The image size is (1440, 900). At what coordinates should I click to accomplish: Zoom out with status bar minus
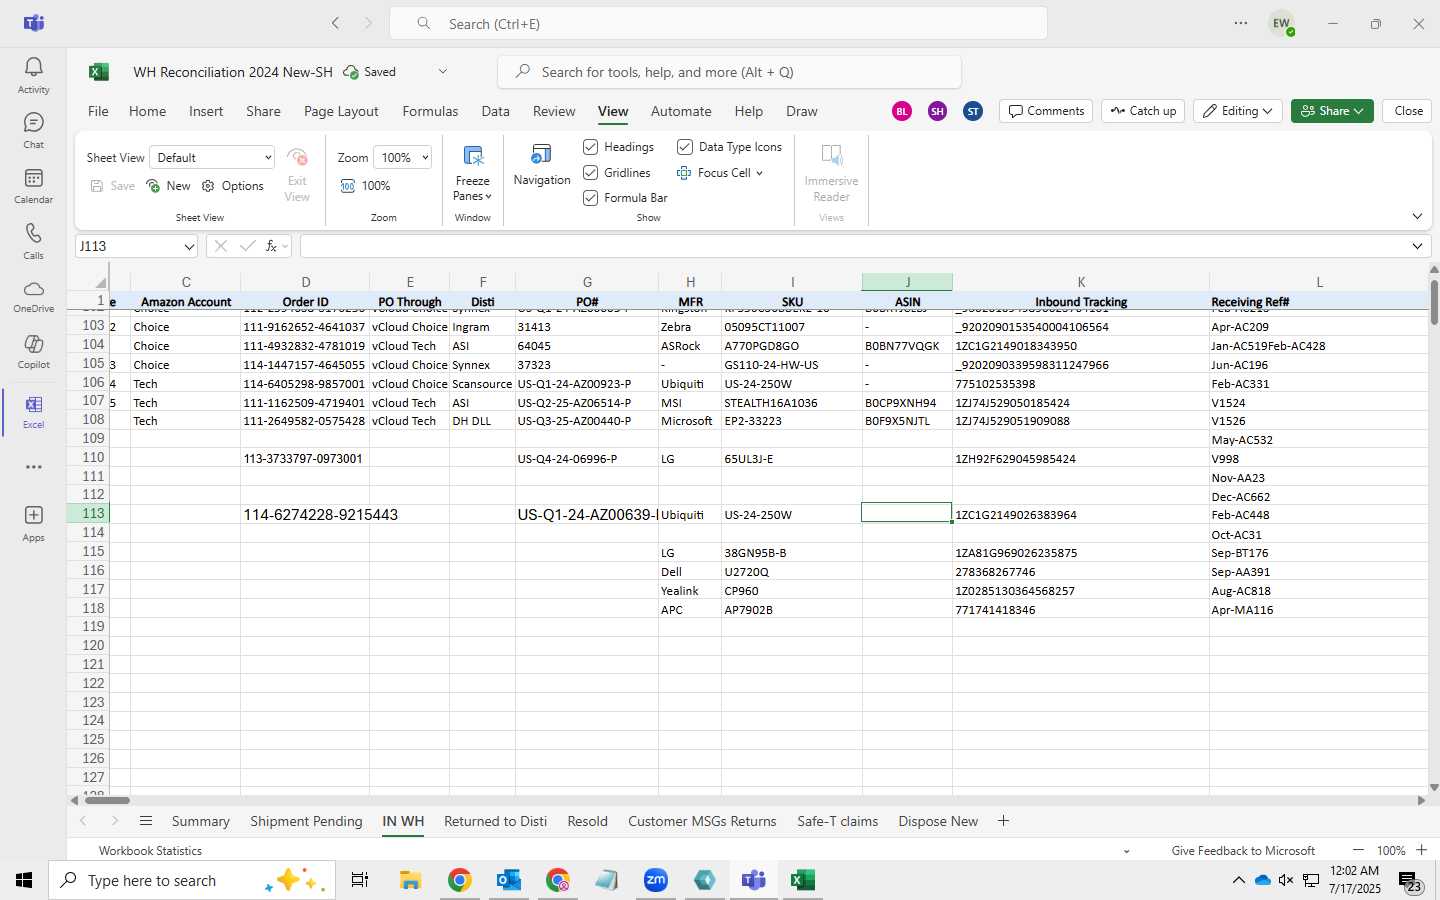1357,850
